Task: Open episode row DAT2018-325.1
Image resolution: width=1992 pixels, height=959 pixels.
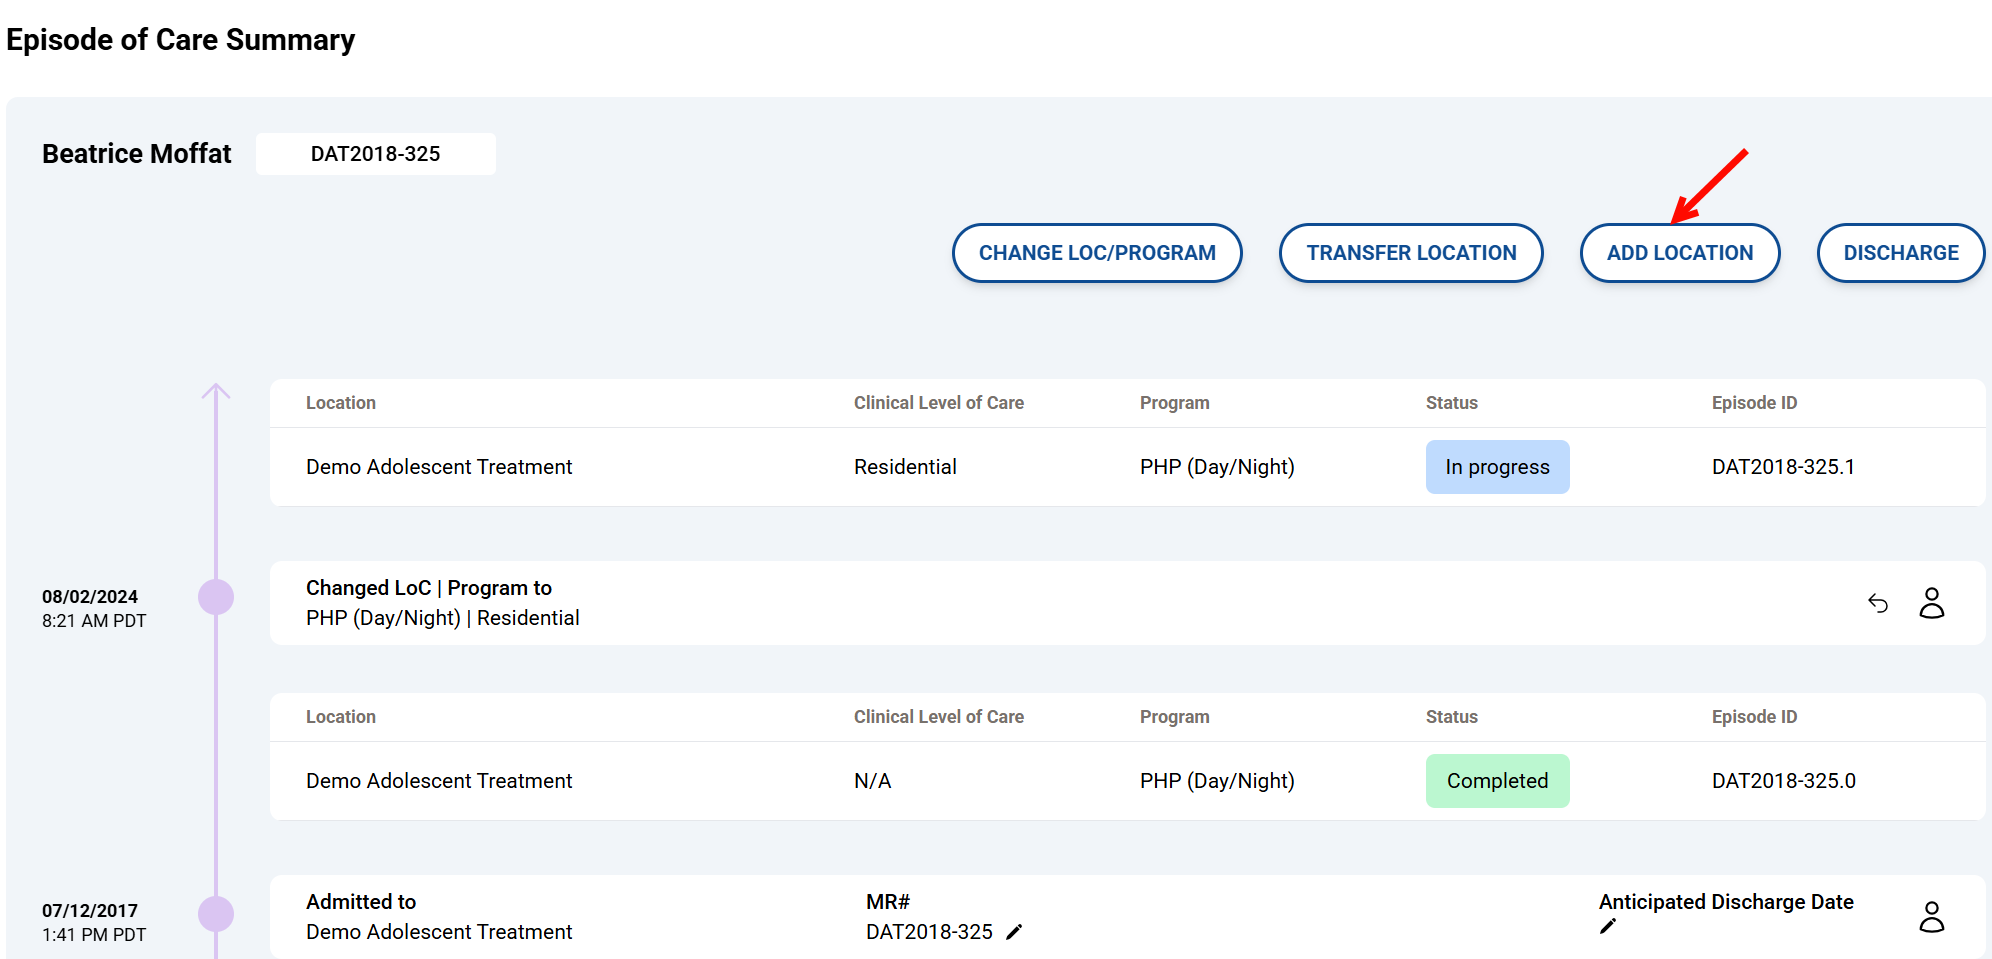Action: 1782,467
